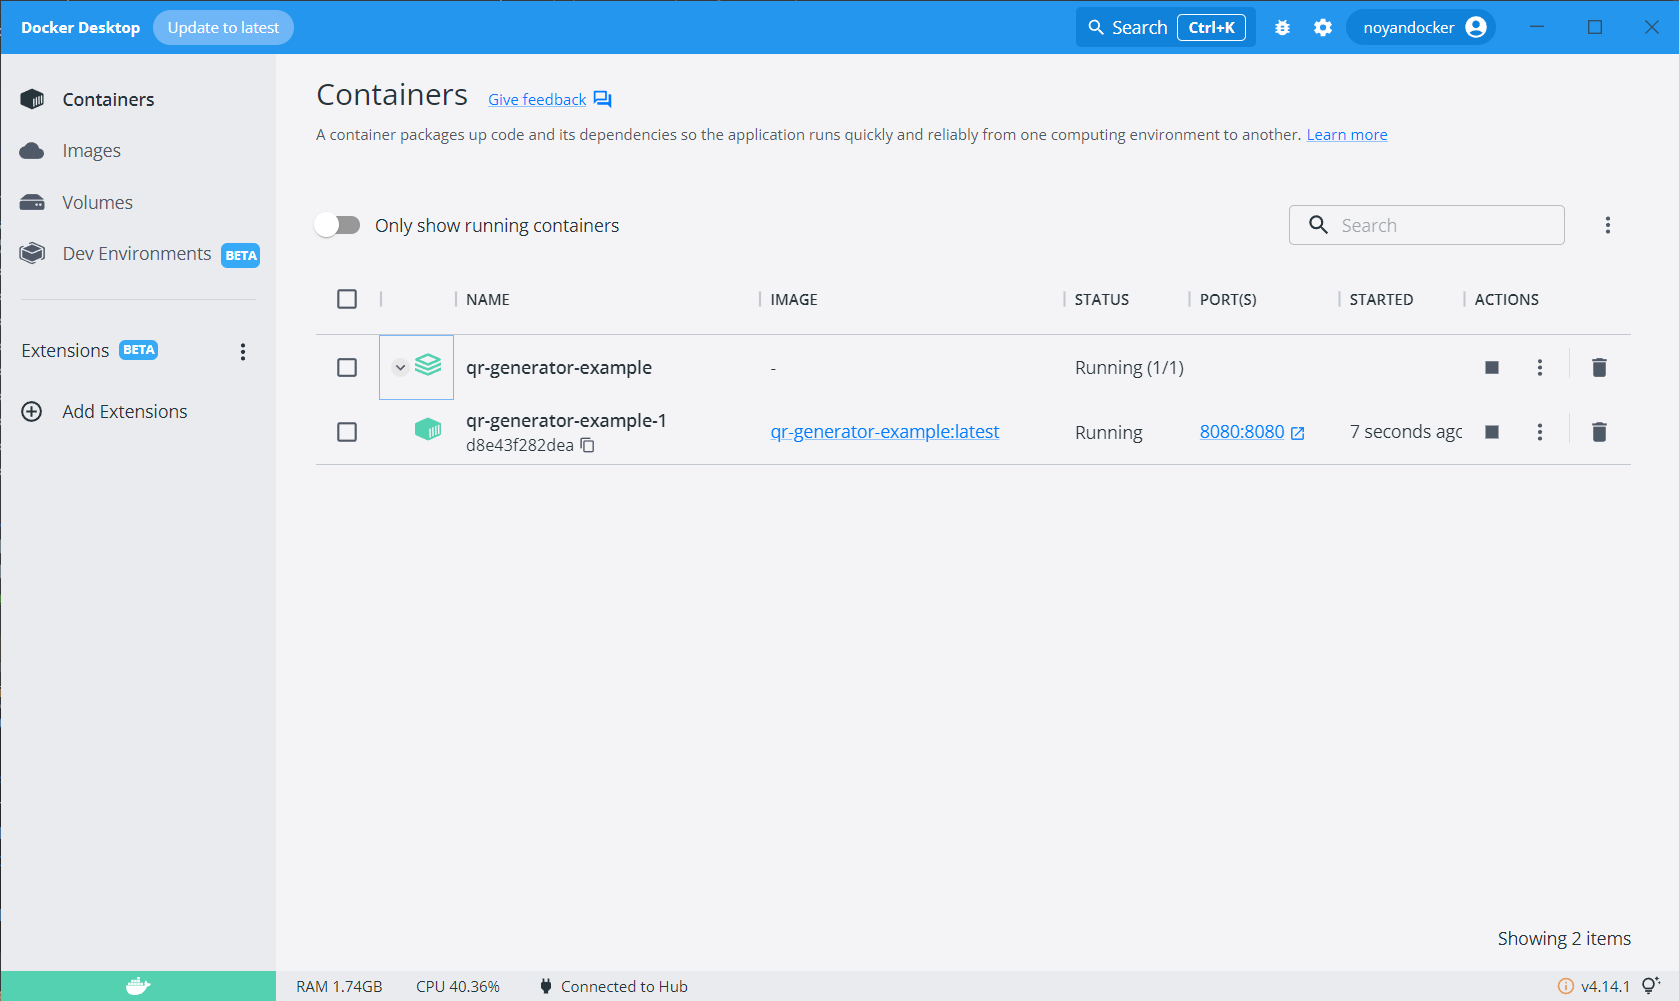The image size is (1679, 1001).
Task: Open the Containers section
Action: 108,99
